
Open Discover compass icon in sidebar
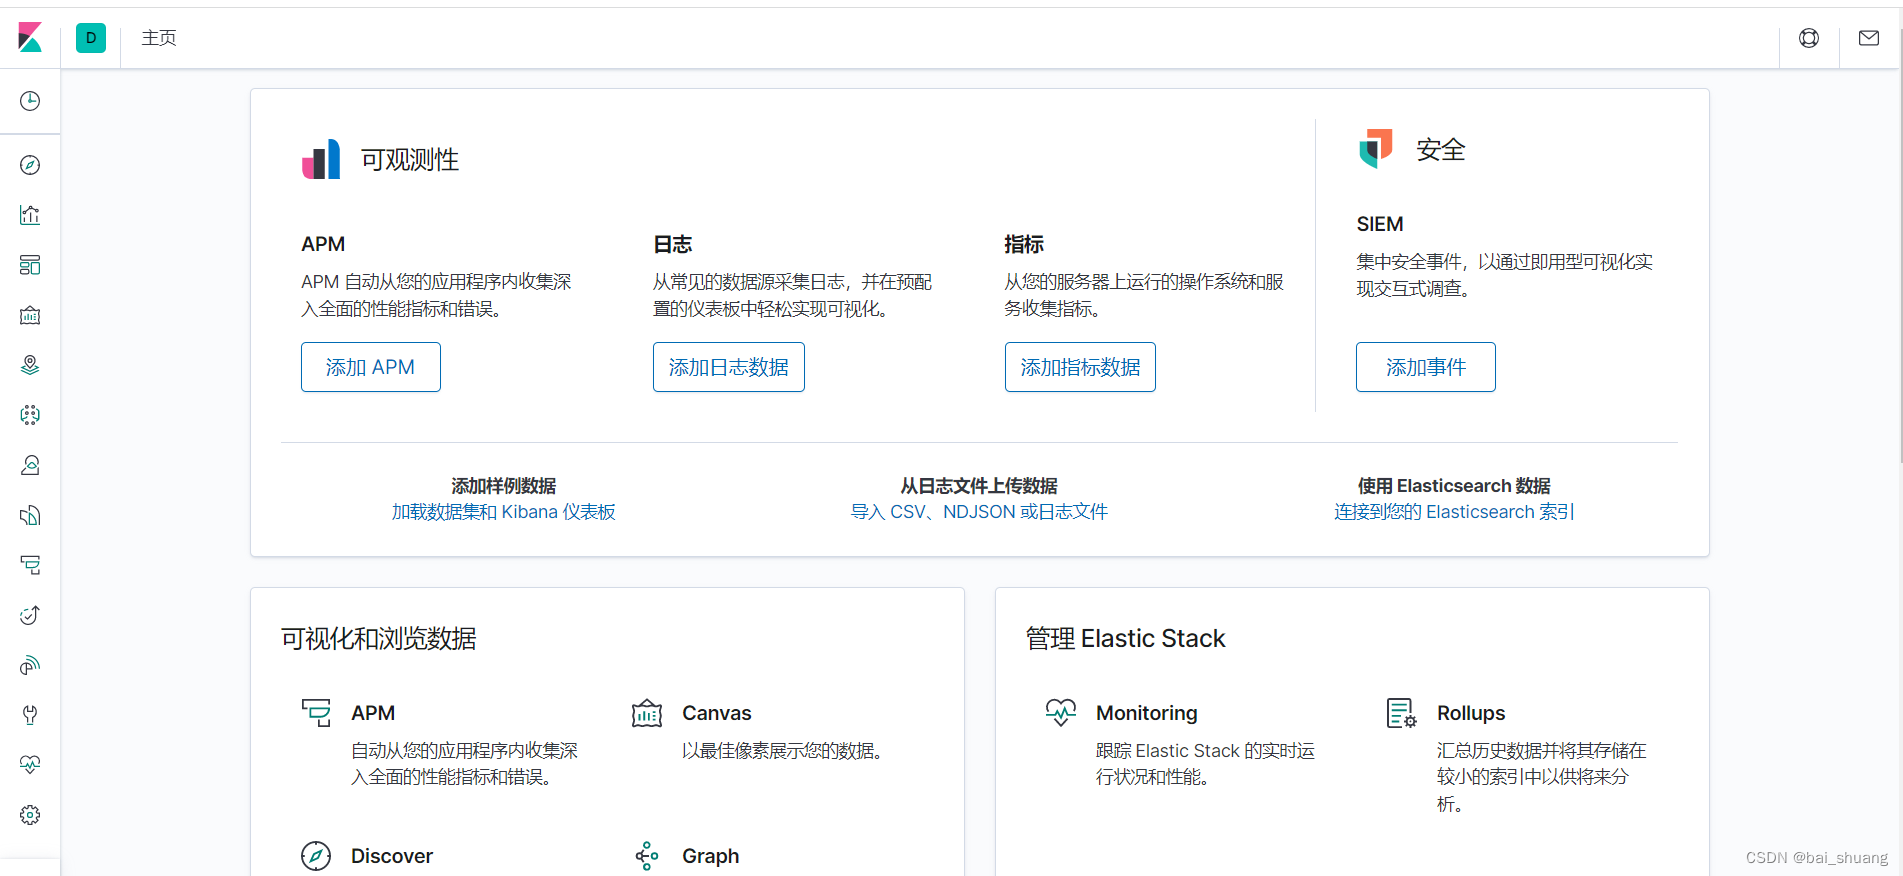(30, 165)
